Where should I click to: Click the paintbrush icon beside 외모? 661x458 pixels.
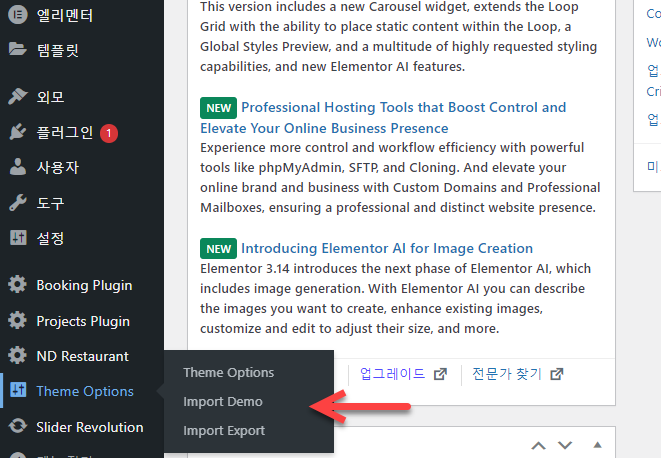tap(18, 97)
